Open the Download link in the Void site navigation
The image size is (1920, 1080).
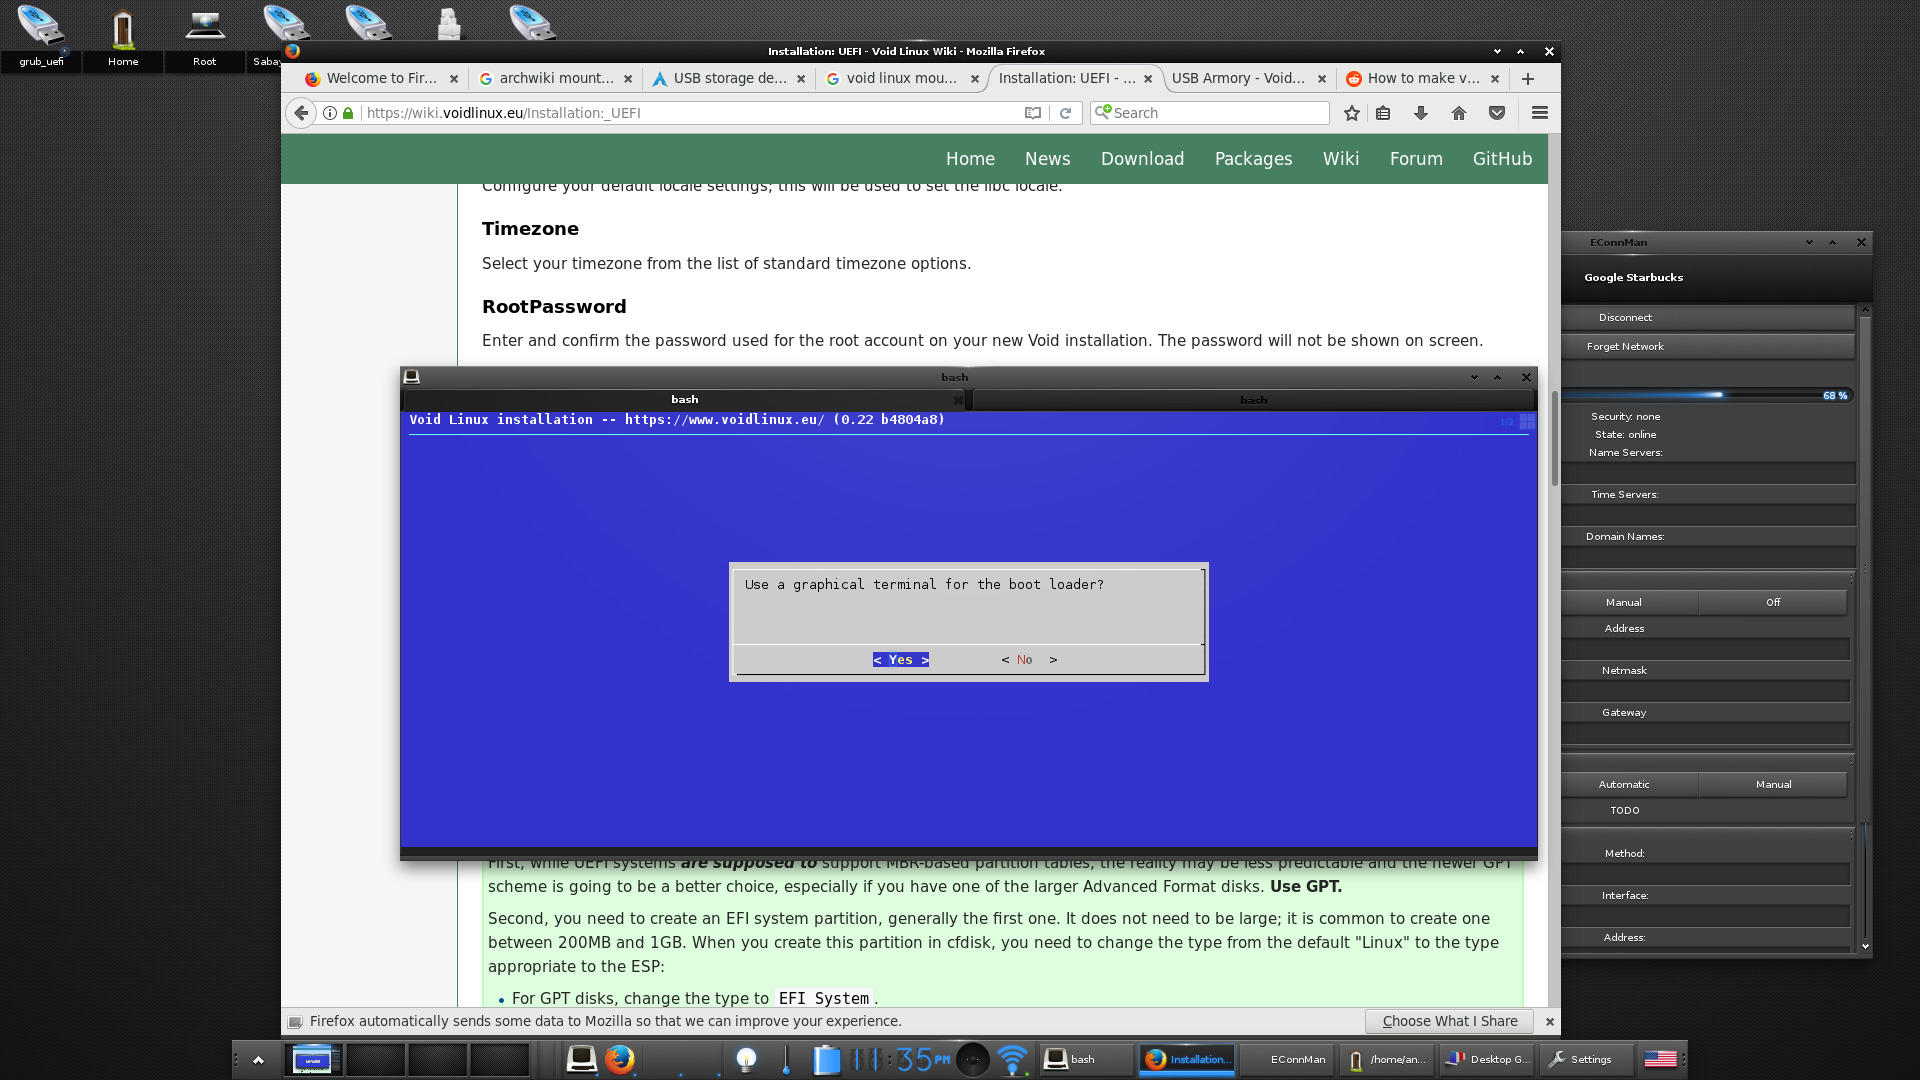click(1142, 159)
